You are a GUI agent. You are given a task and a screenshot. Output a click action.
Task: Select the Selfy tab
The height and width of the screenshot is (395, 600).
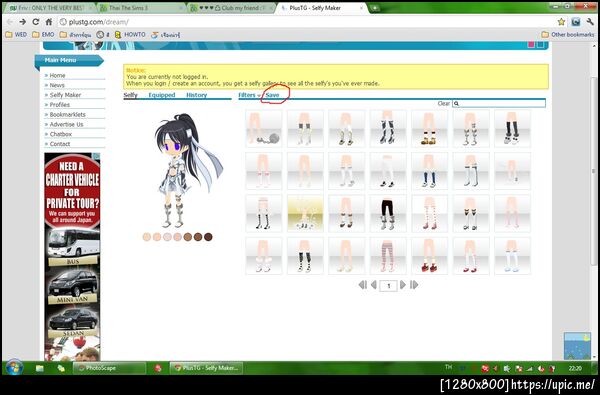pos(130,95)
